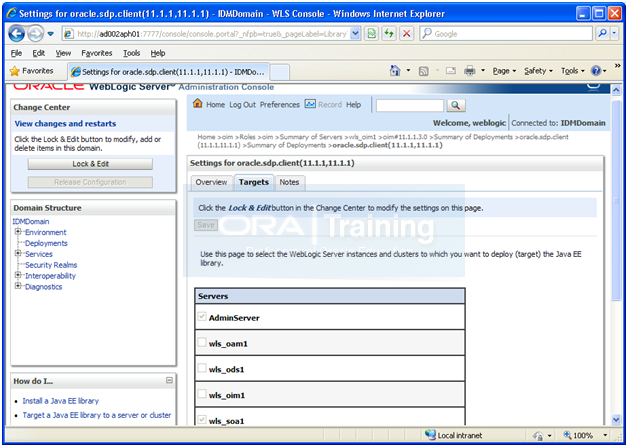Expand the command bar overflow chevron
628x447 pixels.
617,66
